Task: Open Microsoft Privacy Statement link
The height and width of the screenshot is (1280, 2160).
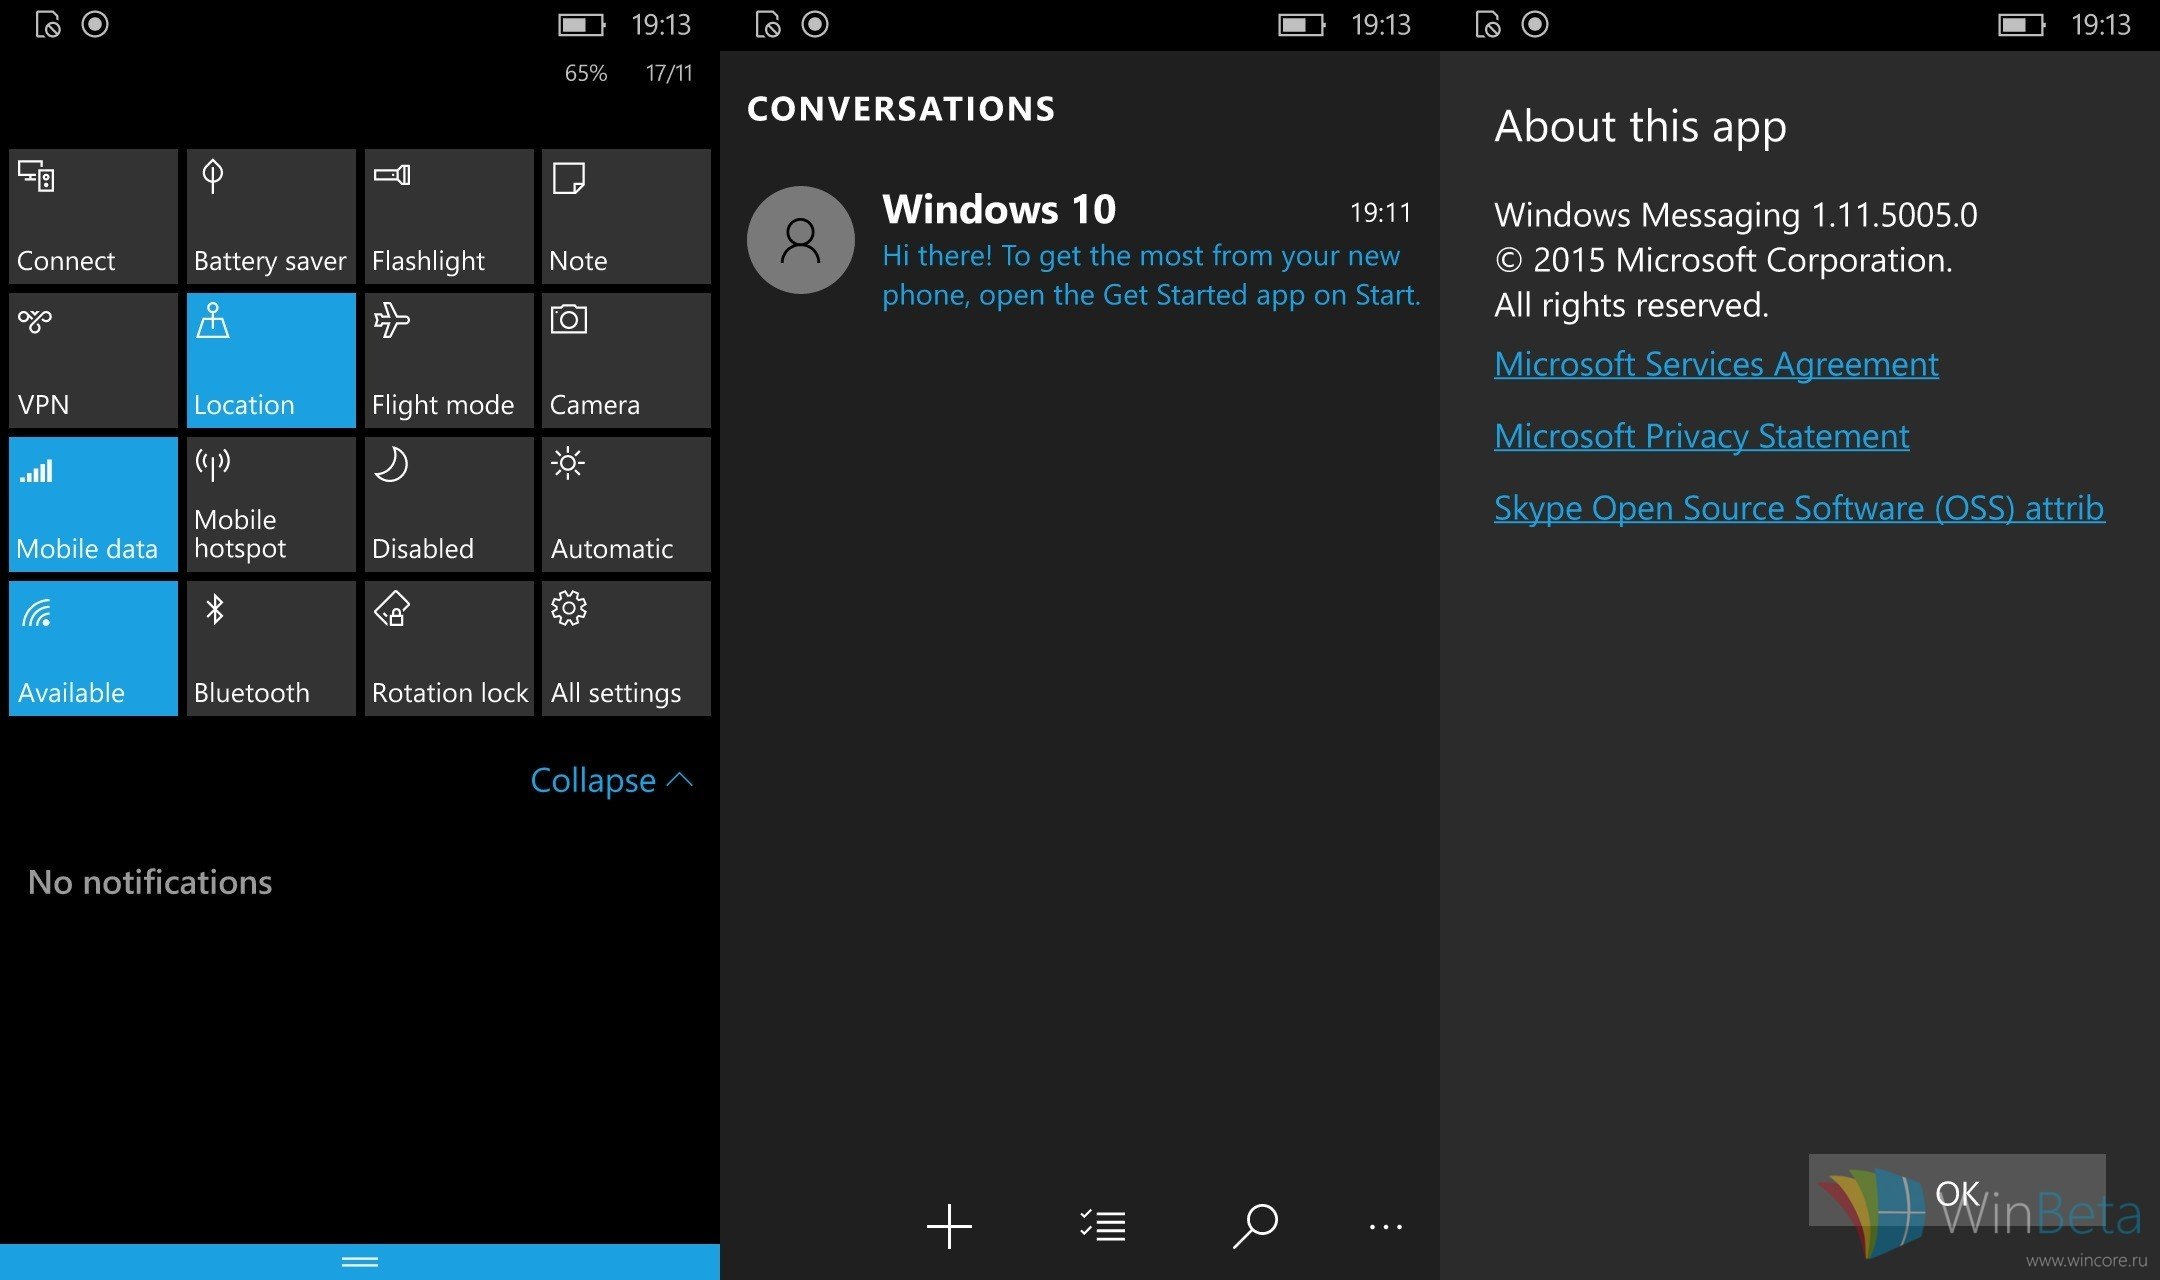Action: click(x=1701, y=436)
